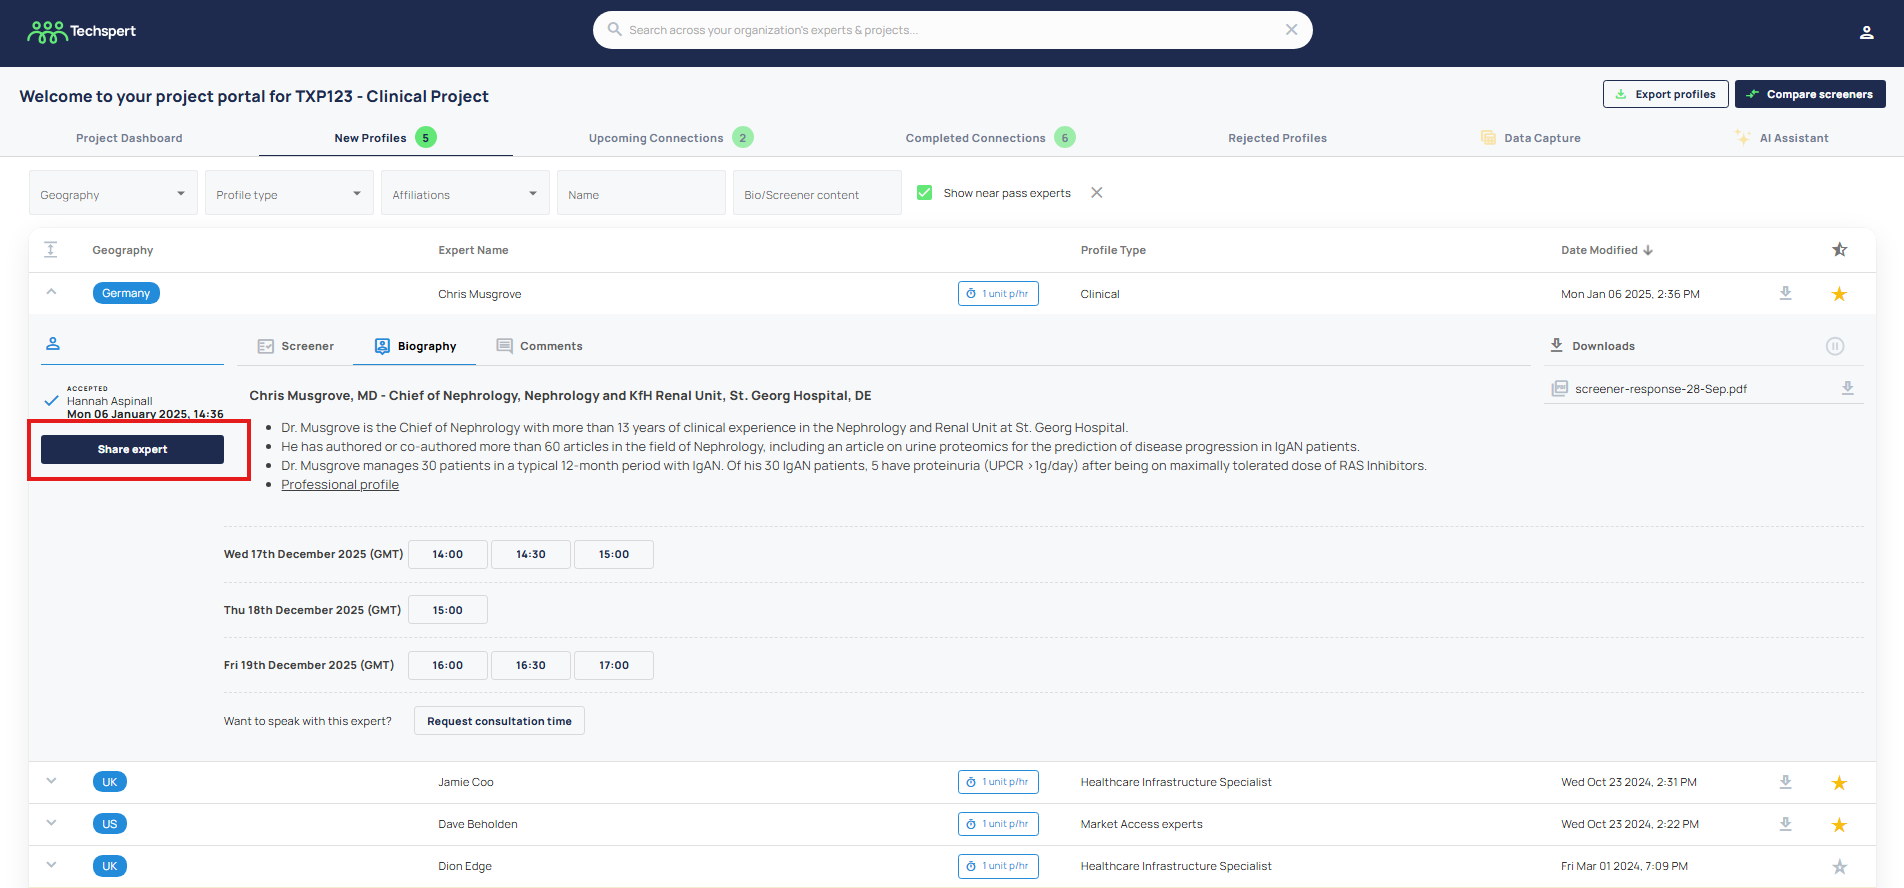Viewport: 1904px width, 888px height.
Task: Toggle Show near pass experts checkbox
Action: 925,193
